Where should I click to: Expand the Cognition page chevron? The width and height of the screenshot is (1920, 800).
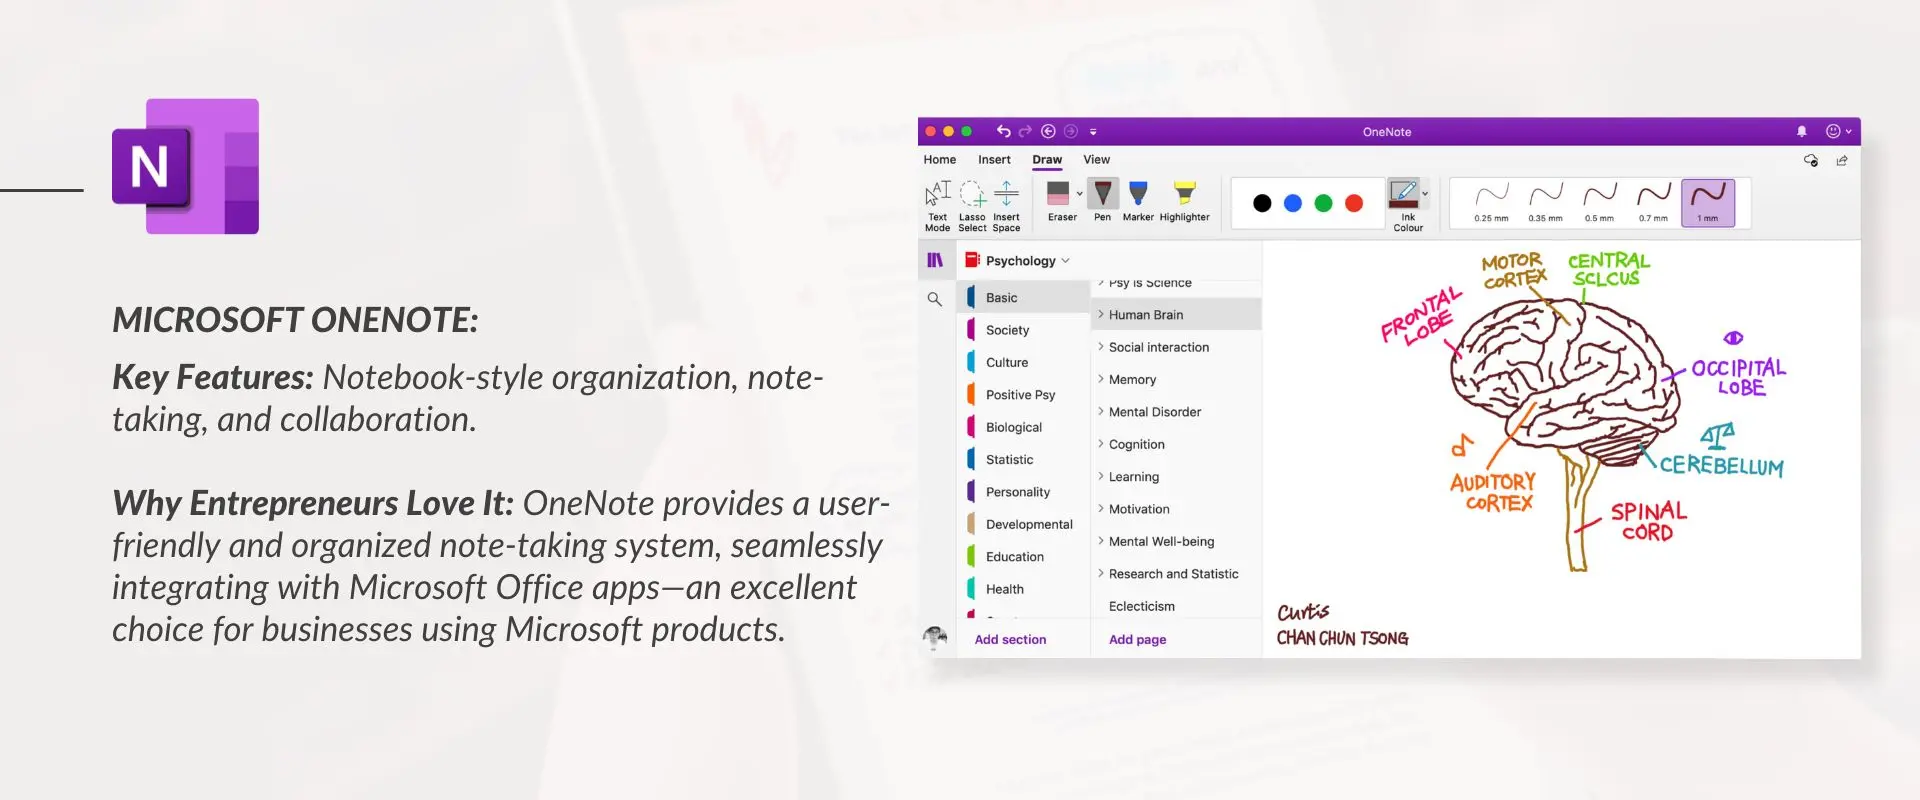pos(1101,444)
